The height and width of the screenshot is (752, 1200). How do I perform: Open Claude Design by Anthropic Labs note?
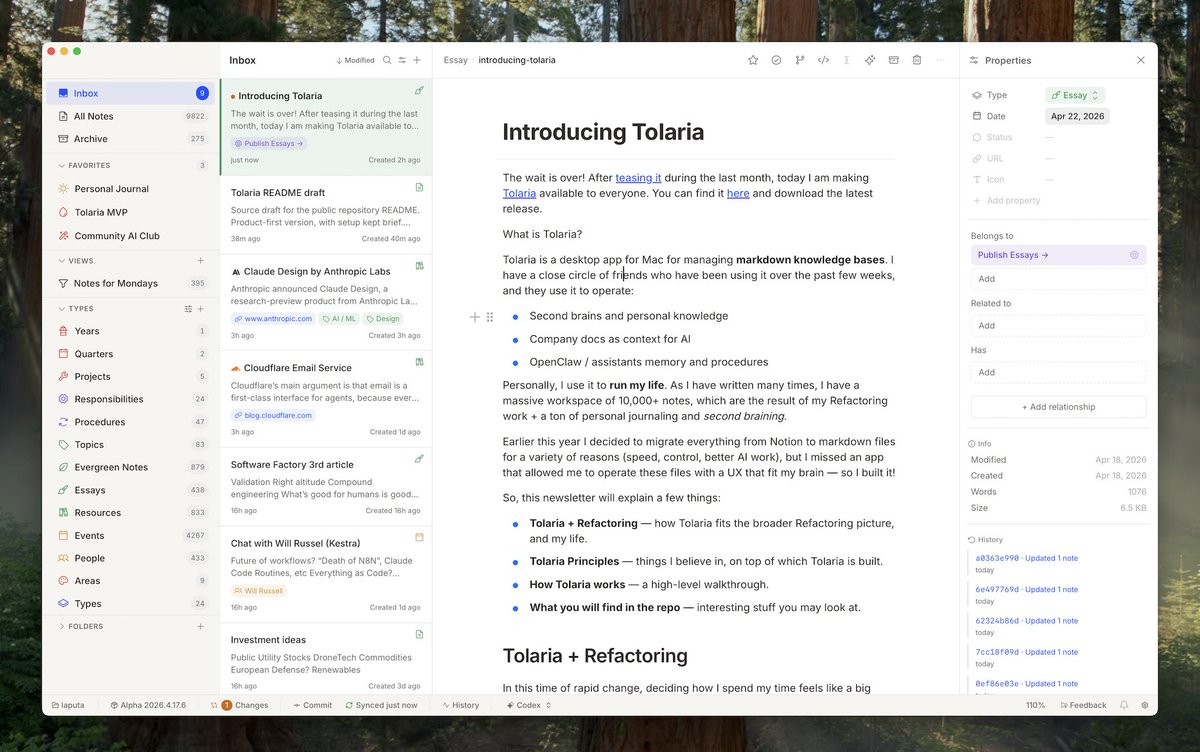coord(326,301)
